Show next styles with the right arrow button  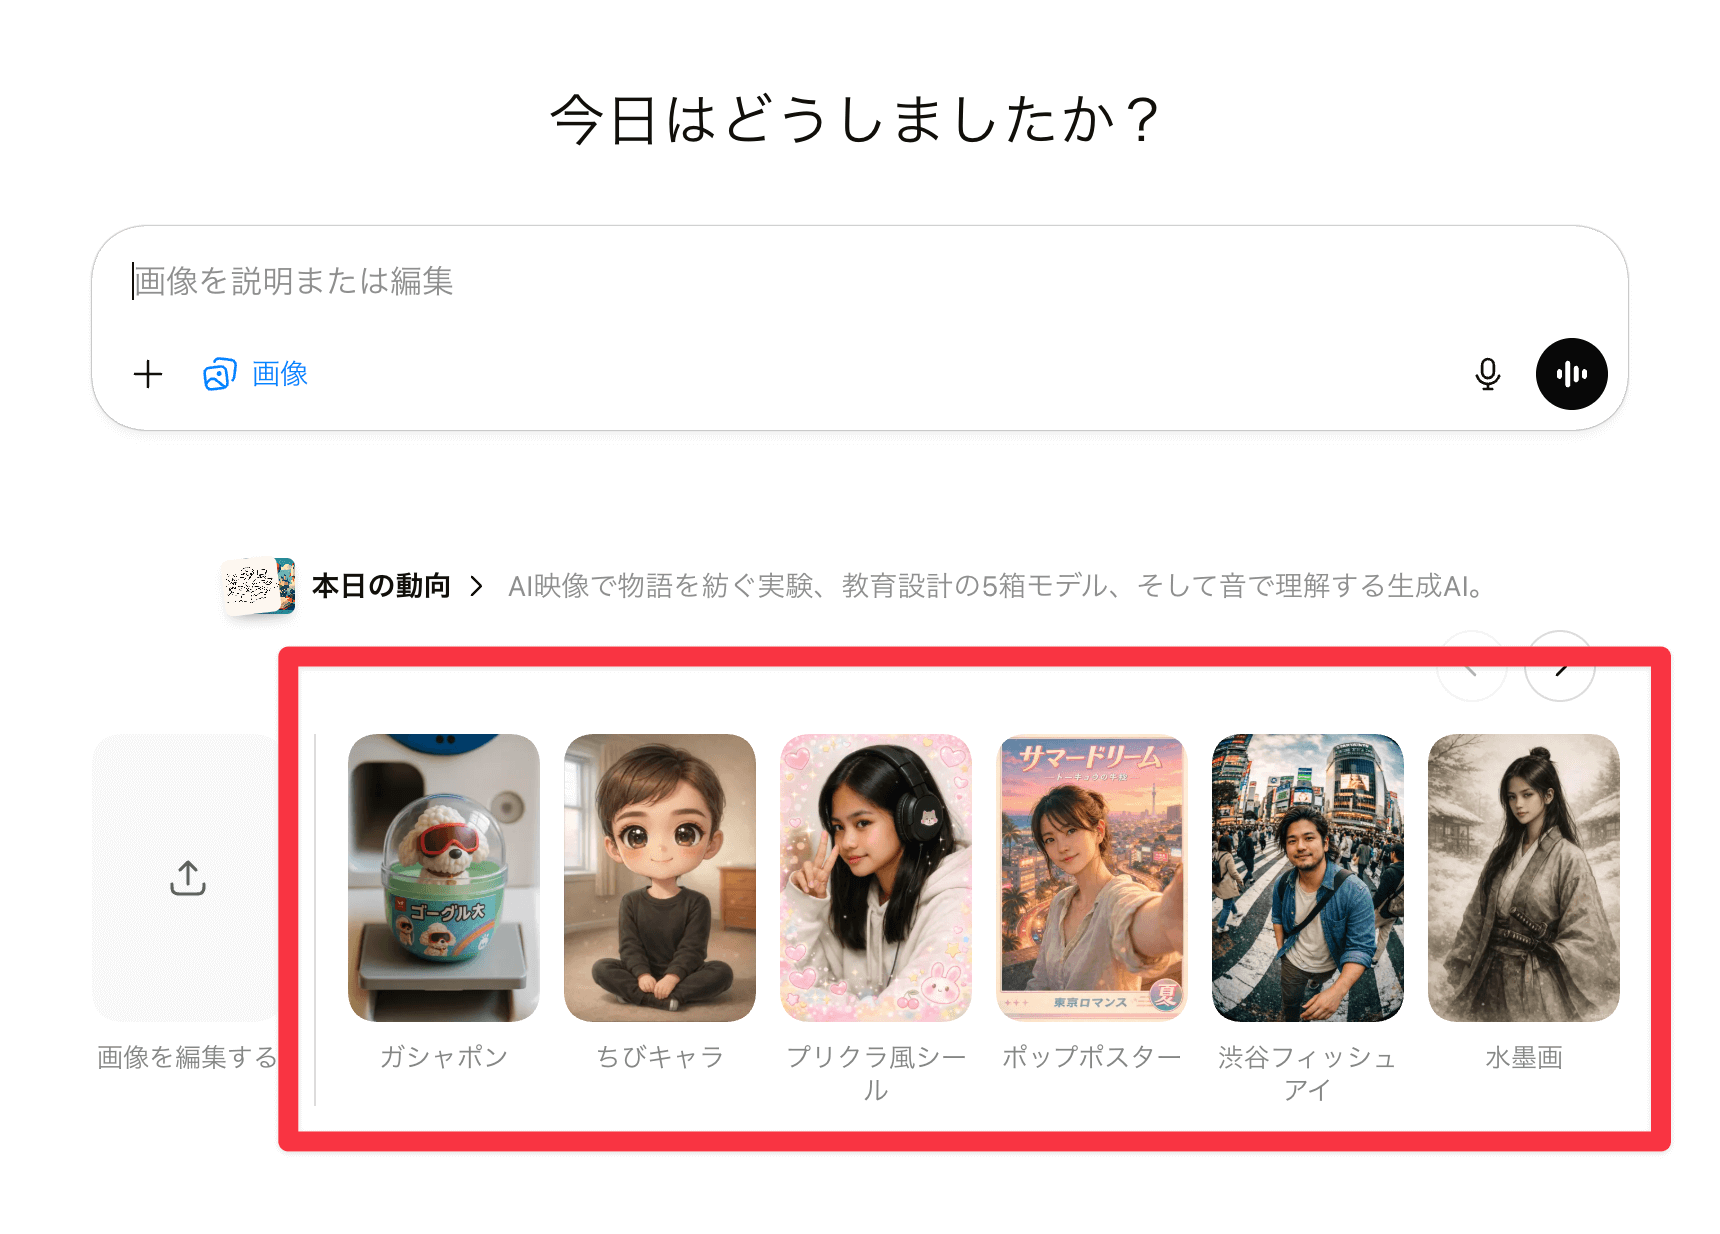pyautogui.click(x=1560, y=666)
